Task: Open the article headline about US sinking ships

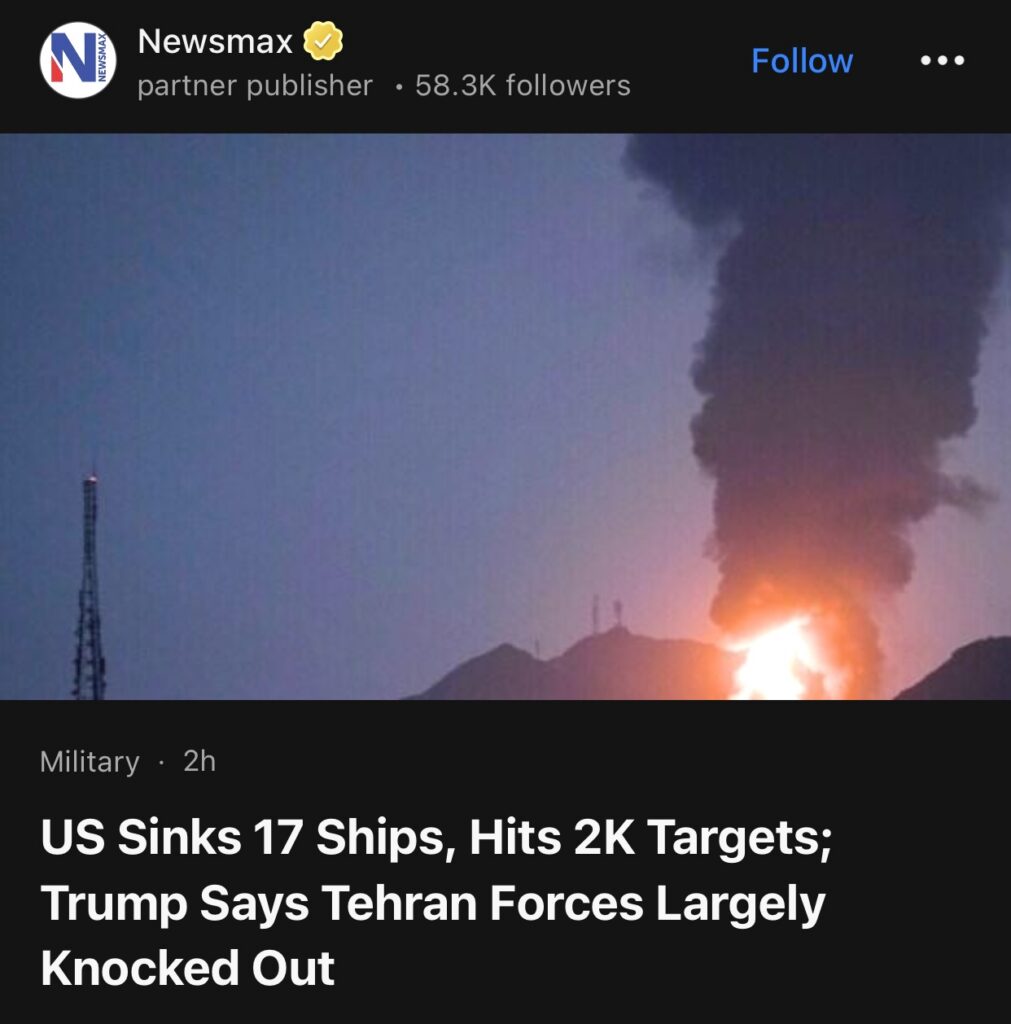Action: (436, 902)
